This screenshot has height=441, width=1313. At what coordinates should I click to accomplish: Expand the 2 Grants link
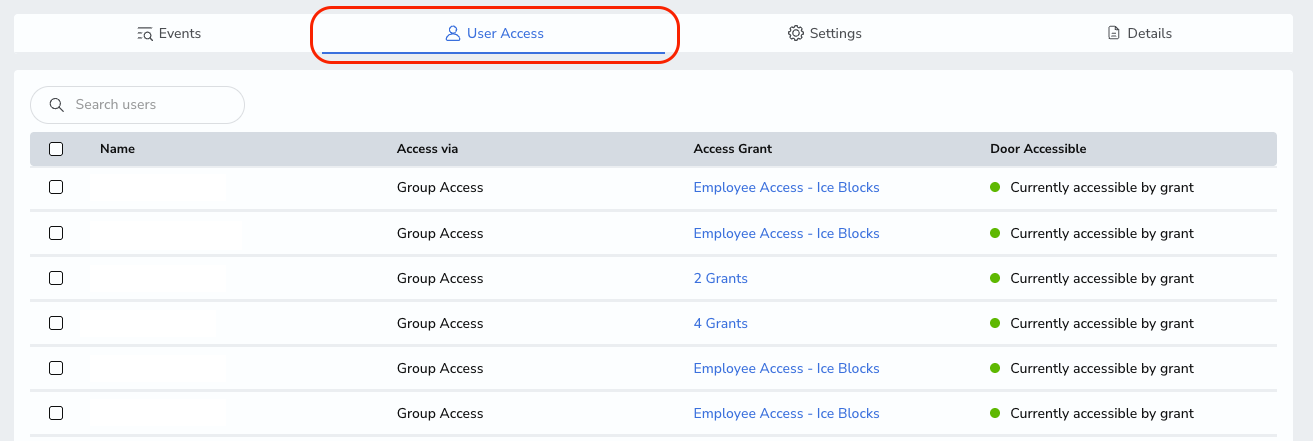[x=720, y=278]
